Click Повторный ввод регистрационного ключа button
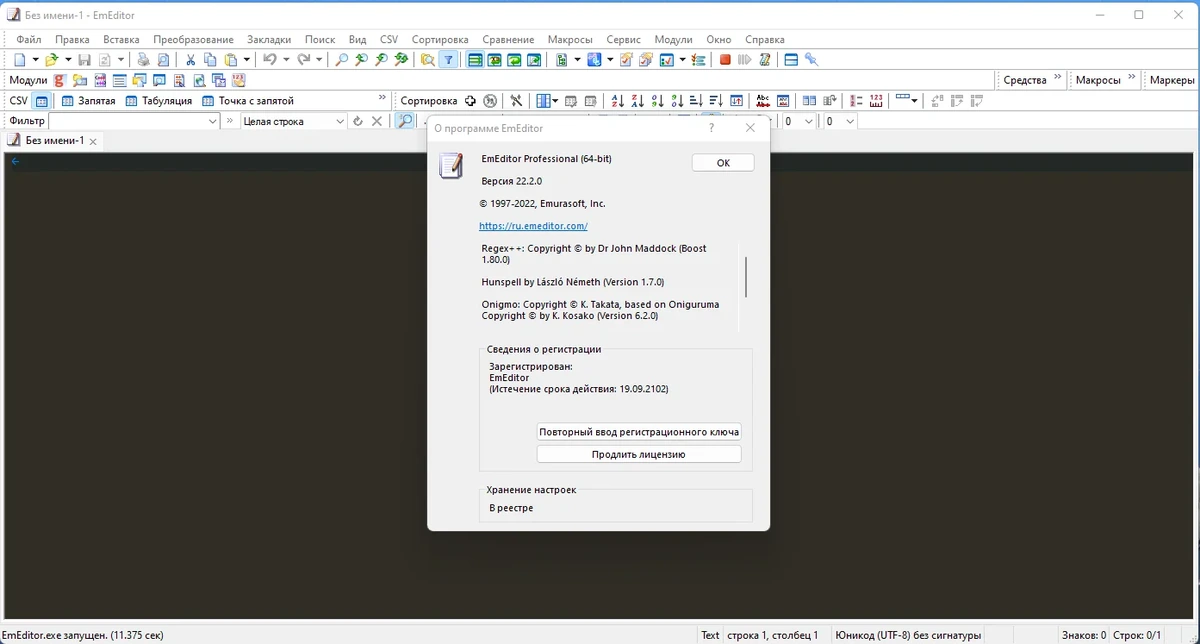 tap(639, 432)
